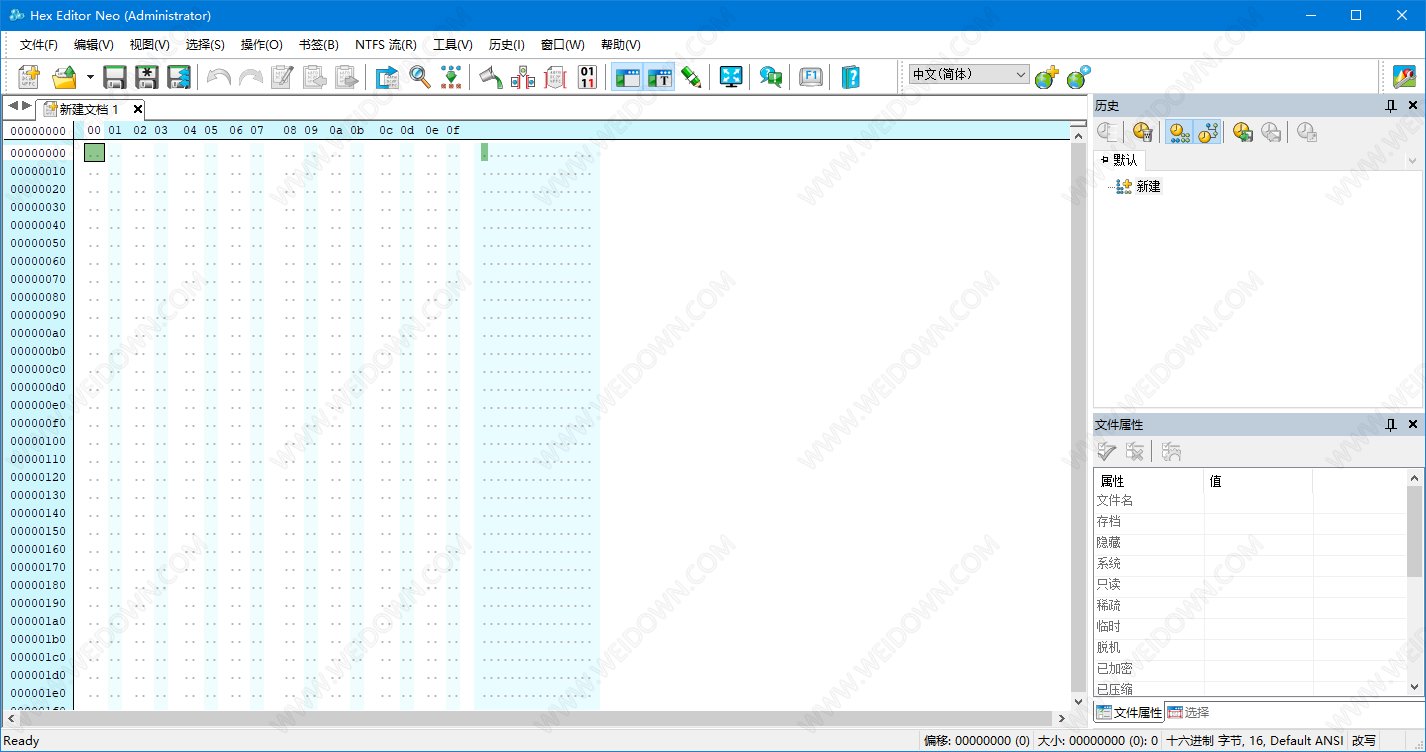Pin the 文件属性 panel

(1390, 425)
